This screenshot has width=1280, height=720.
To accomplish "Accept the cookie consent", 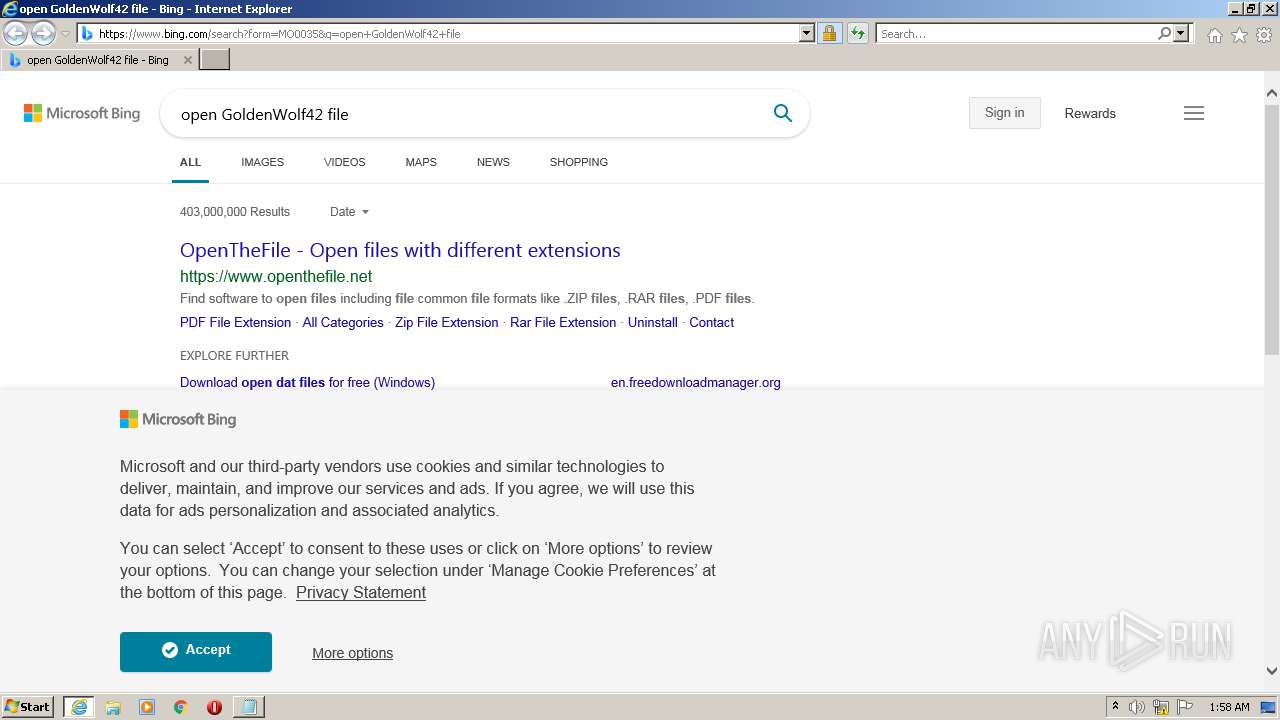I will click(x=196, y=651).
